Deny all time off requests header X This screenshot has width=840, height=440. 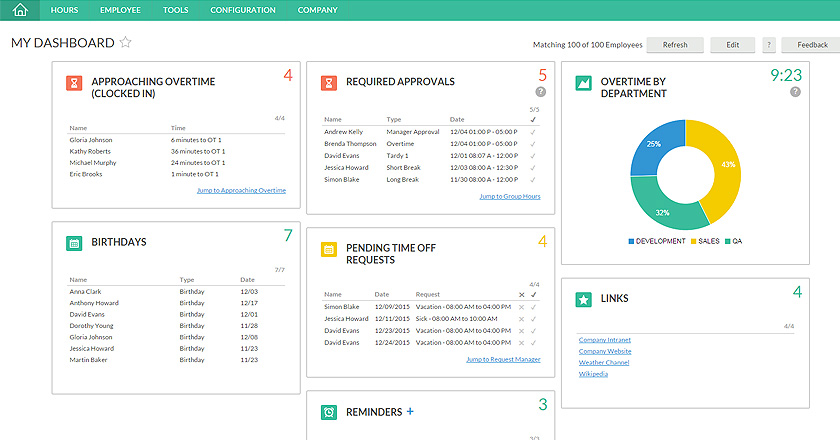(521, 295)
